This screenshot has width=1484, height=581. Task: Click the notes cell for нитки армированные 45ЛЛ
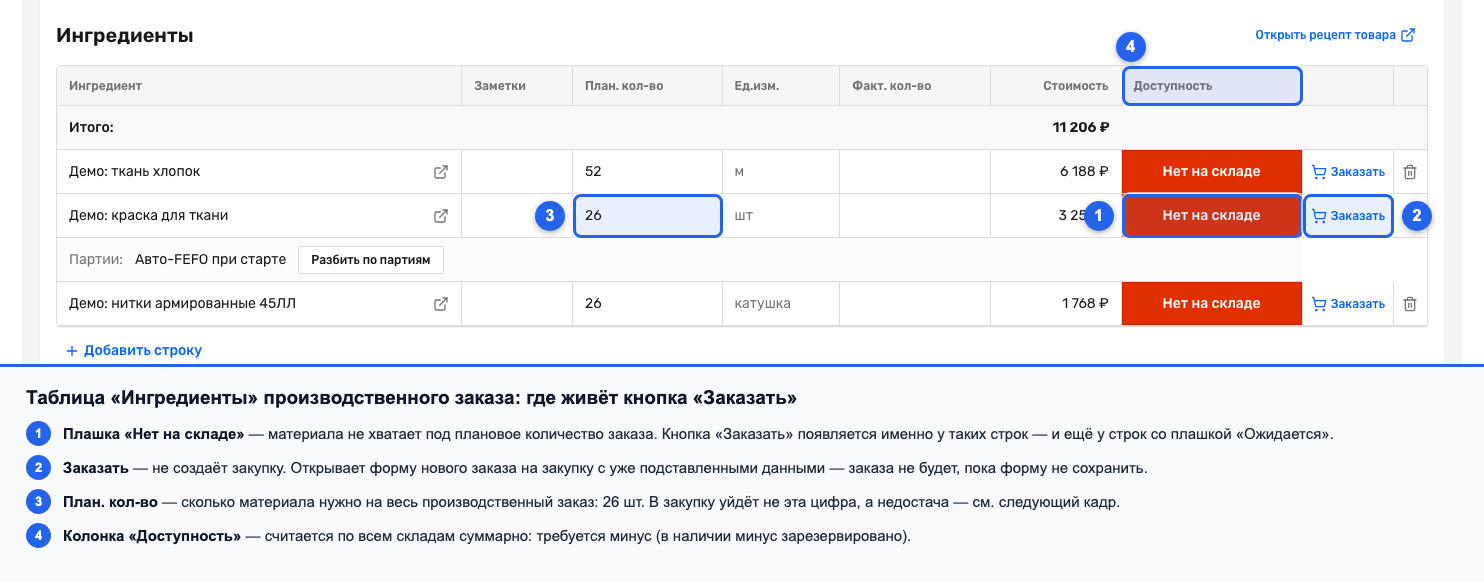pos(516,304)
